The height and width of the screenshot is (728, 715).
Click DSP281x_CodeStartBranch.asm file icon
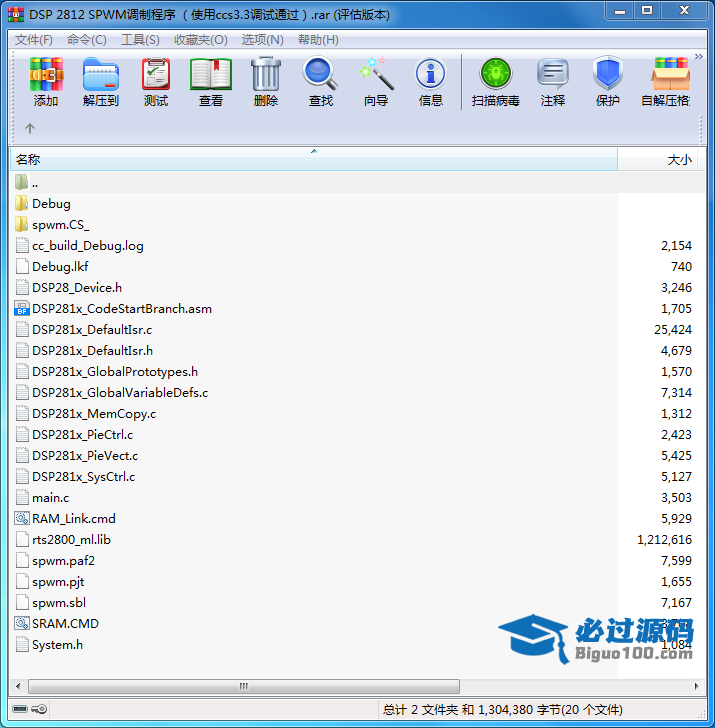22,308
